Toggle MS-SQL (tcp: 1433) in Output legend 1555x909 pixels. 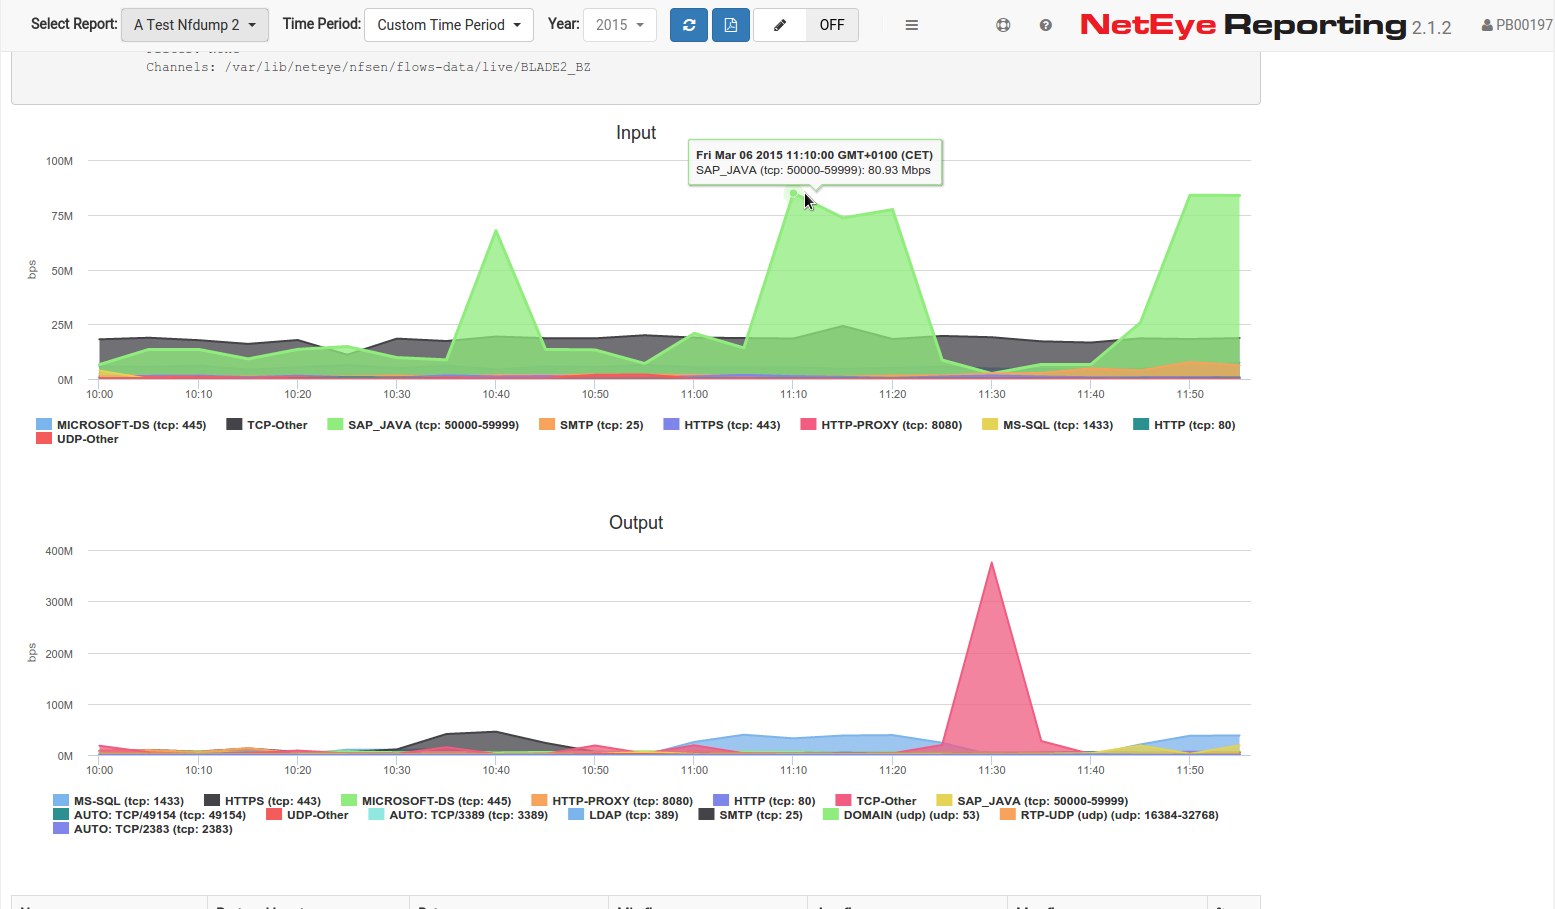(119, 801)
